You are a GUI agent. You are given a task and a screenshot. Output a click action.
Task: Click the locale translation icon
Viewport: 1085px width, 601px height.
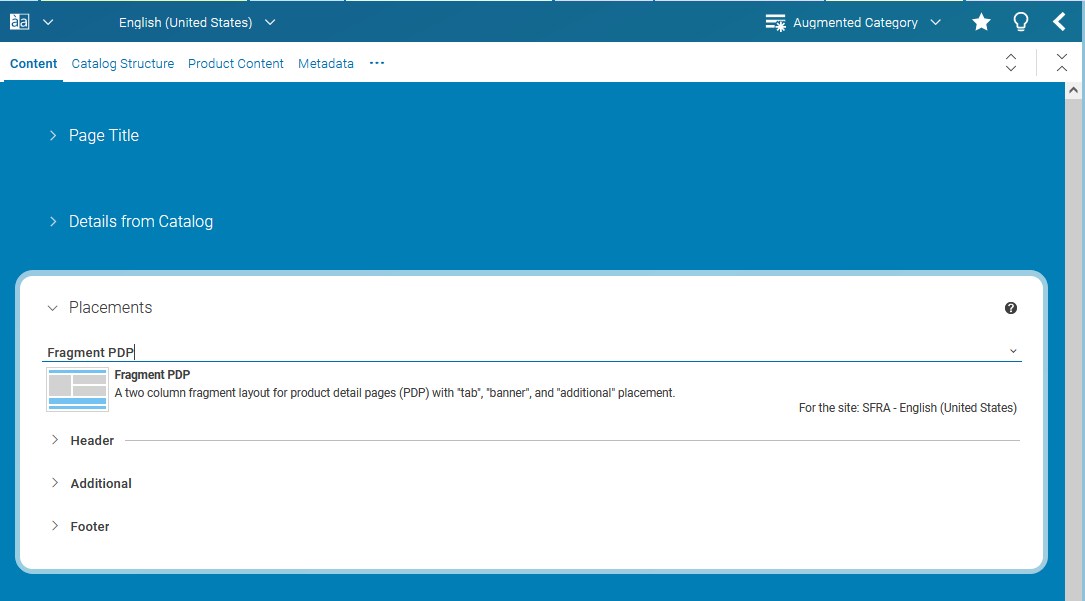tap(19, 22)
